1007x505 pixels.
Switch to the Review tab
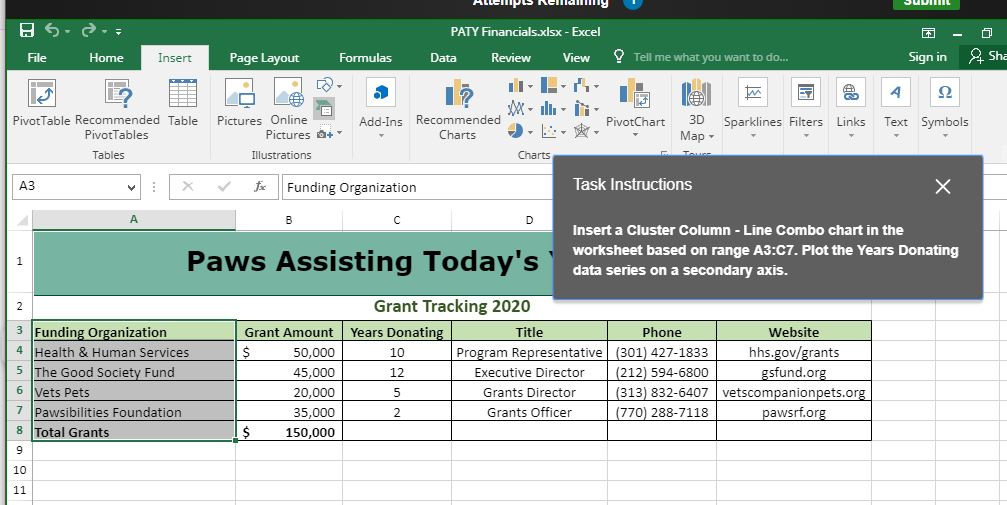pyautogui.click(x=511, y=57)
